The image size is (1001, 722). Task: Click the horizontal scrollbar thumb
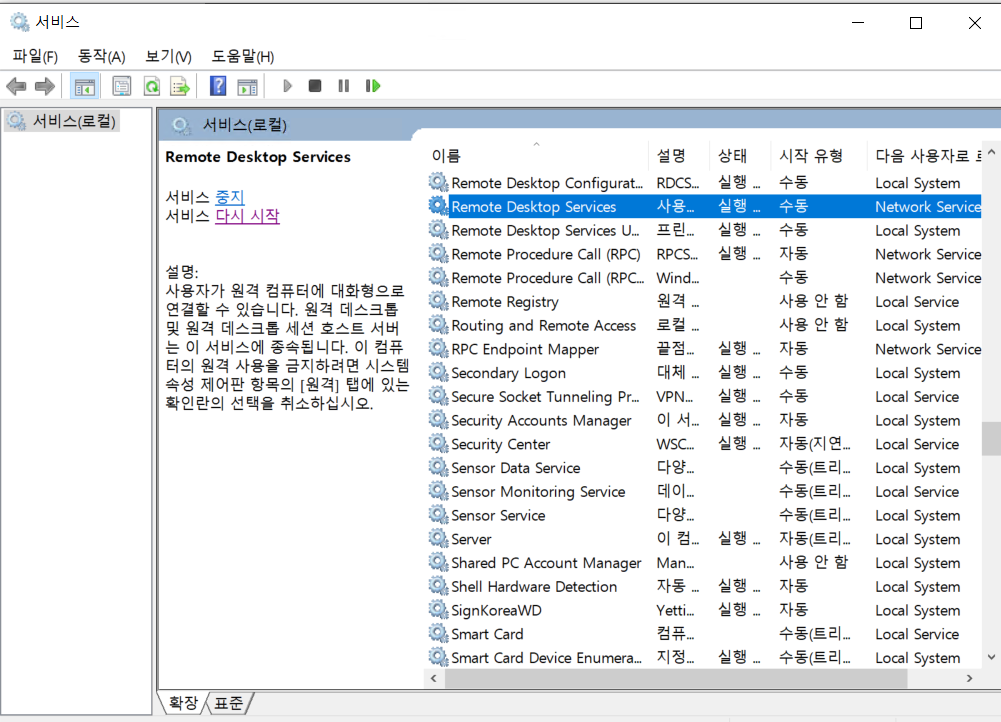676,678
